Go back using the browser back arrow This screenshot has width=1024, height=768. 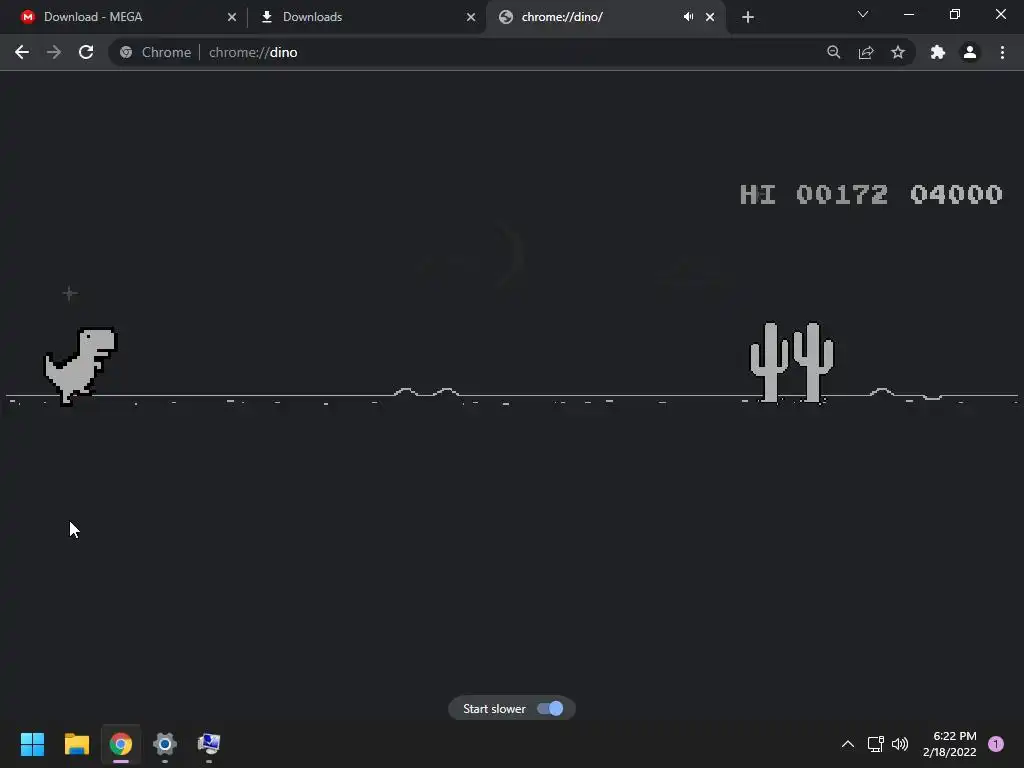22,52
